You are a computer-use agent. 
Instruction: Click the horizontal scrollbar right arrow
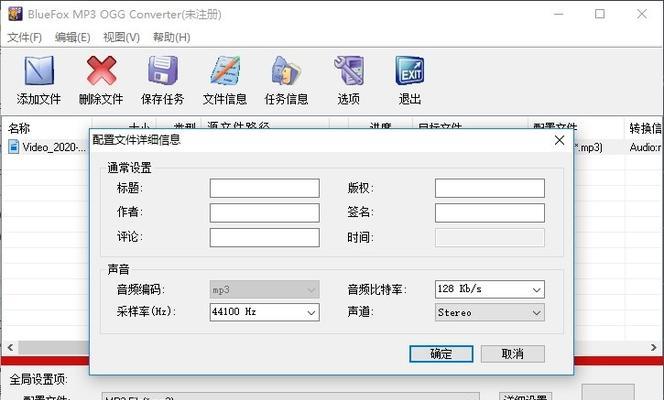click(x=653, y=348)
